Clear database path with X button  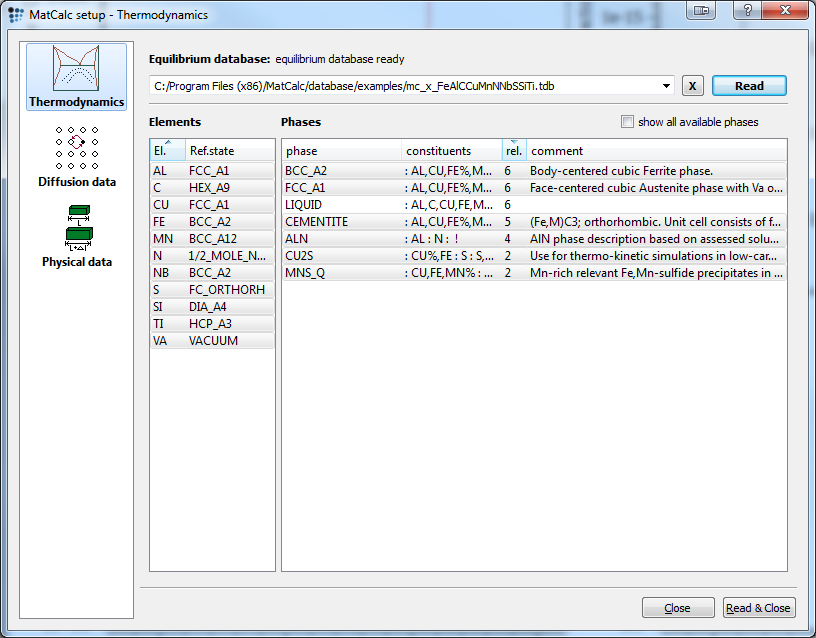[x=693, y=86]
